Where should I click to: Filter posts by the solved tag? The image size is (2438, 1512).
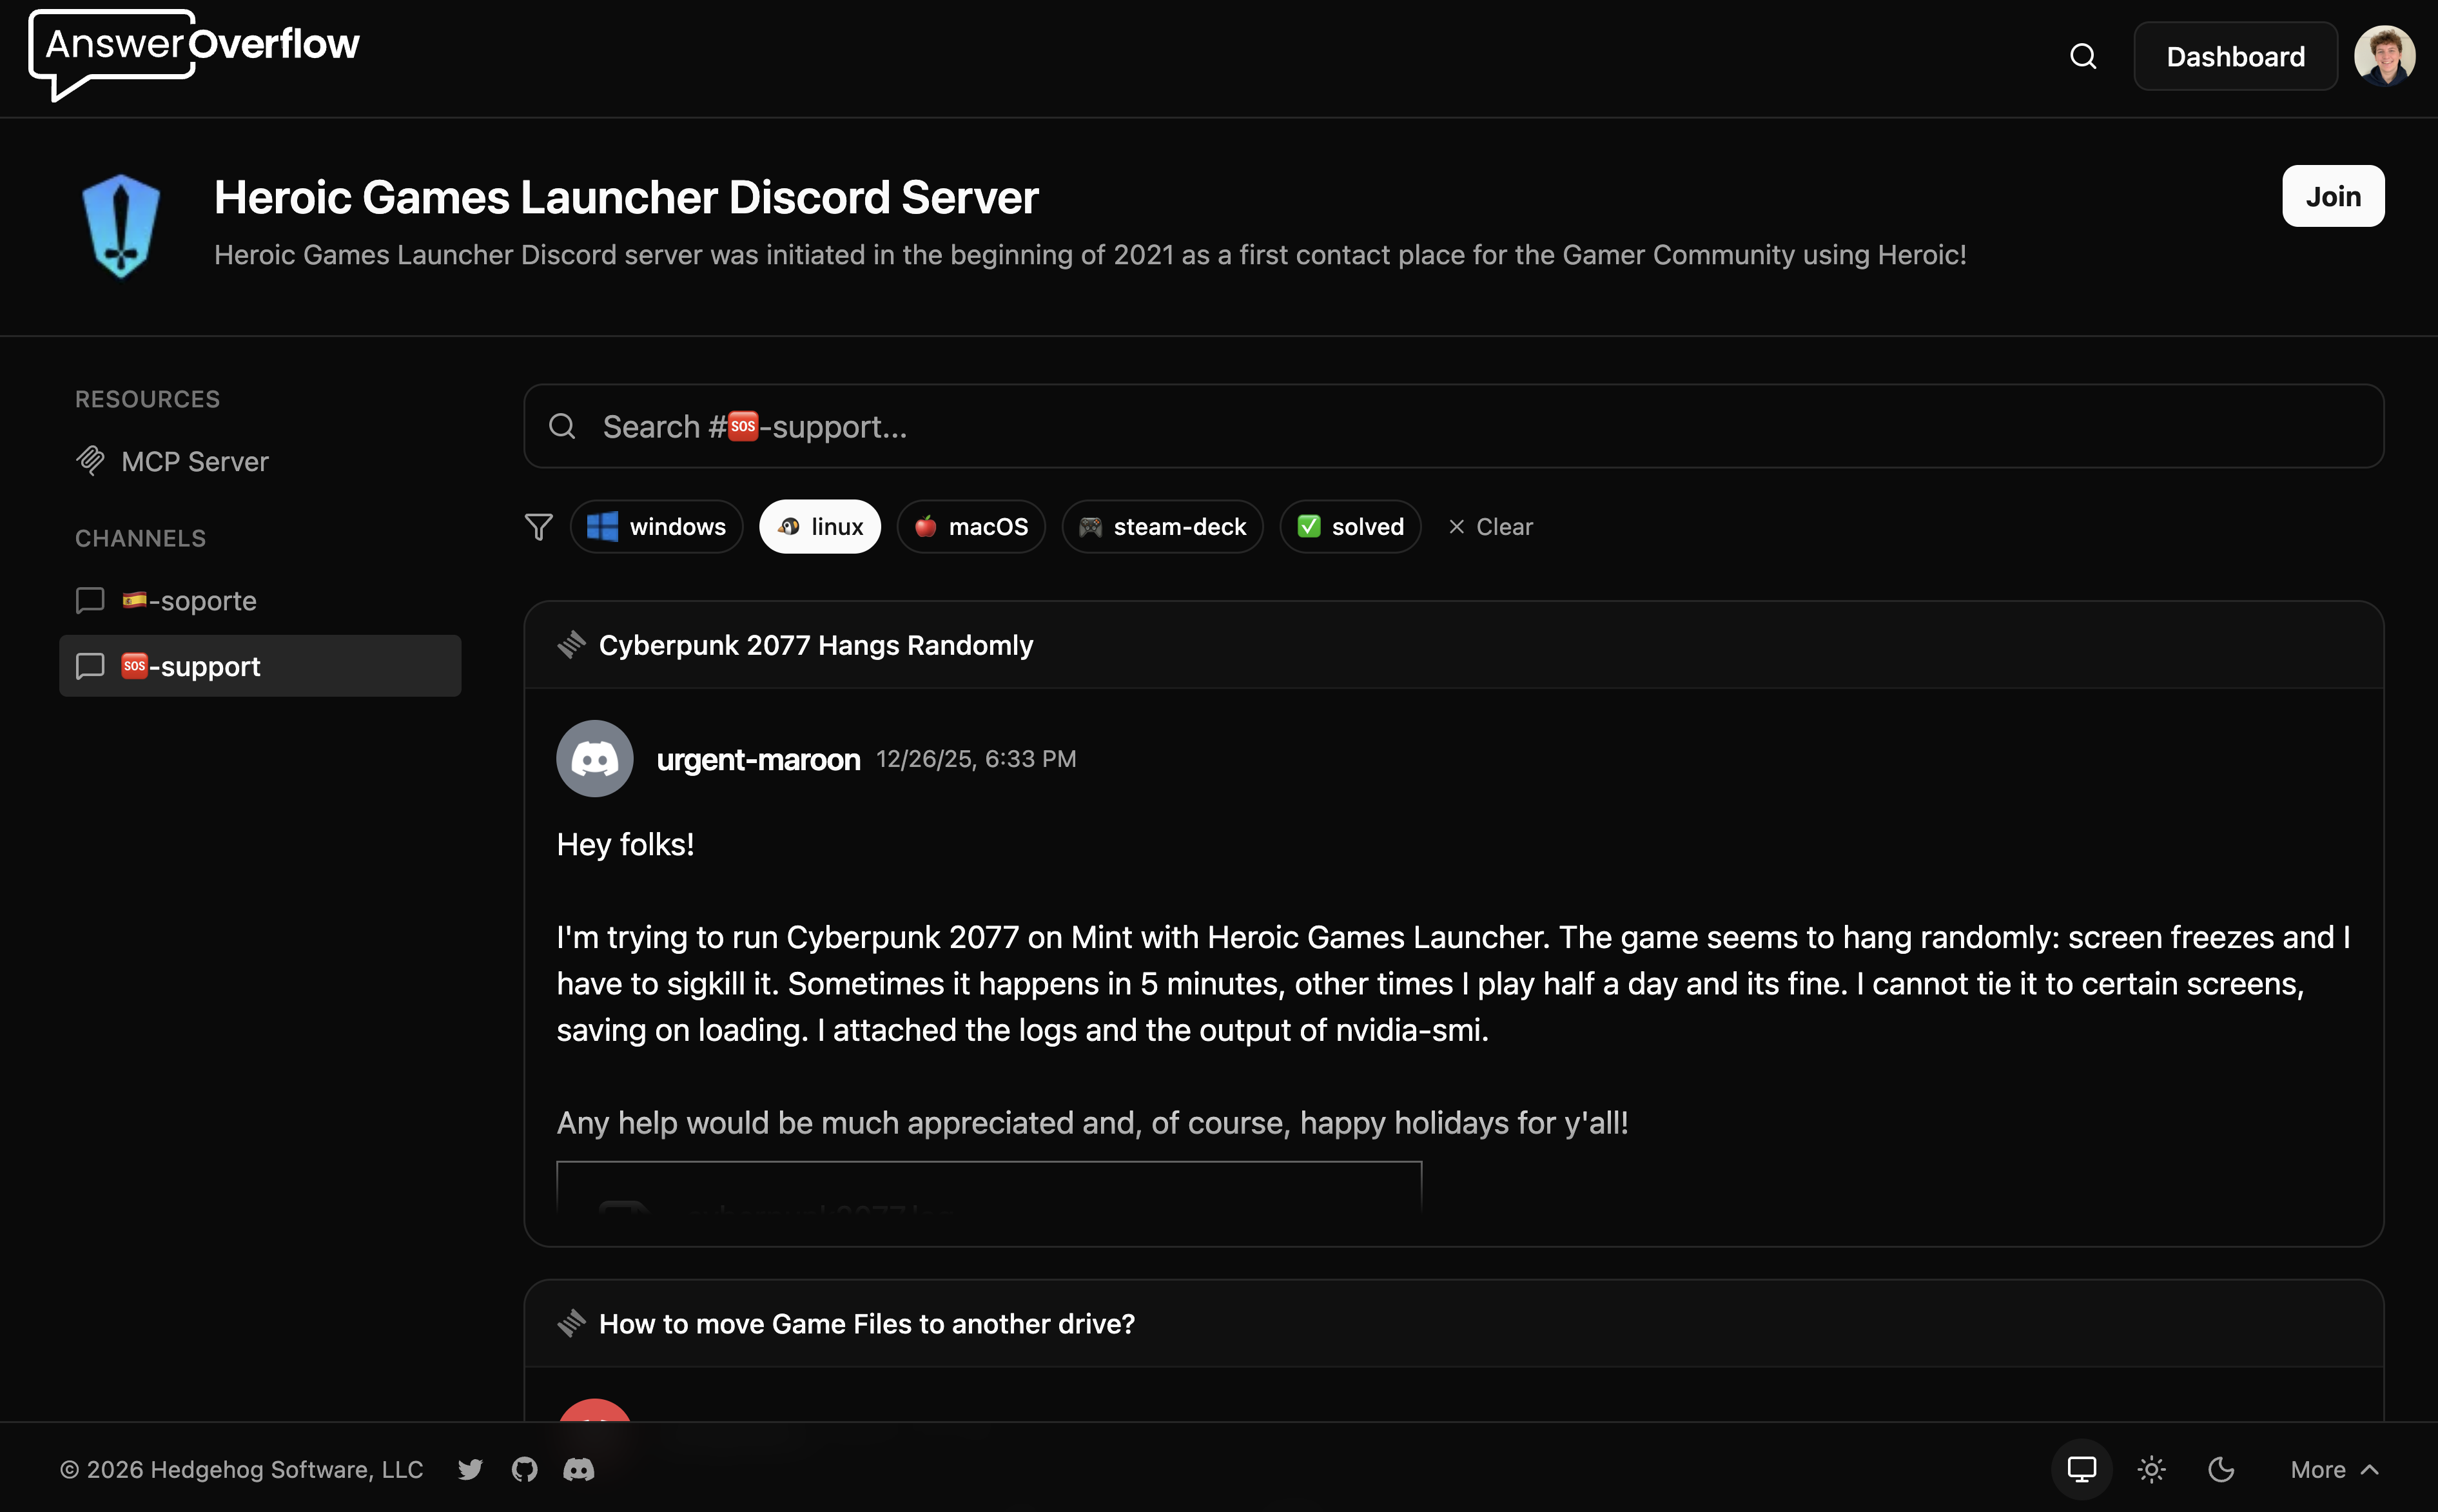(1350, 527)
